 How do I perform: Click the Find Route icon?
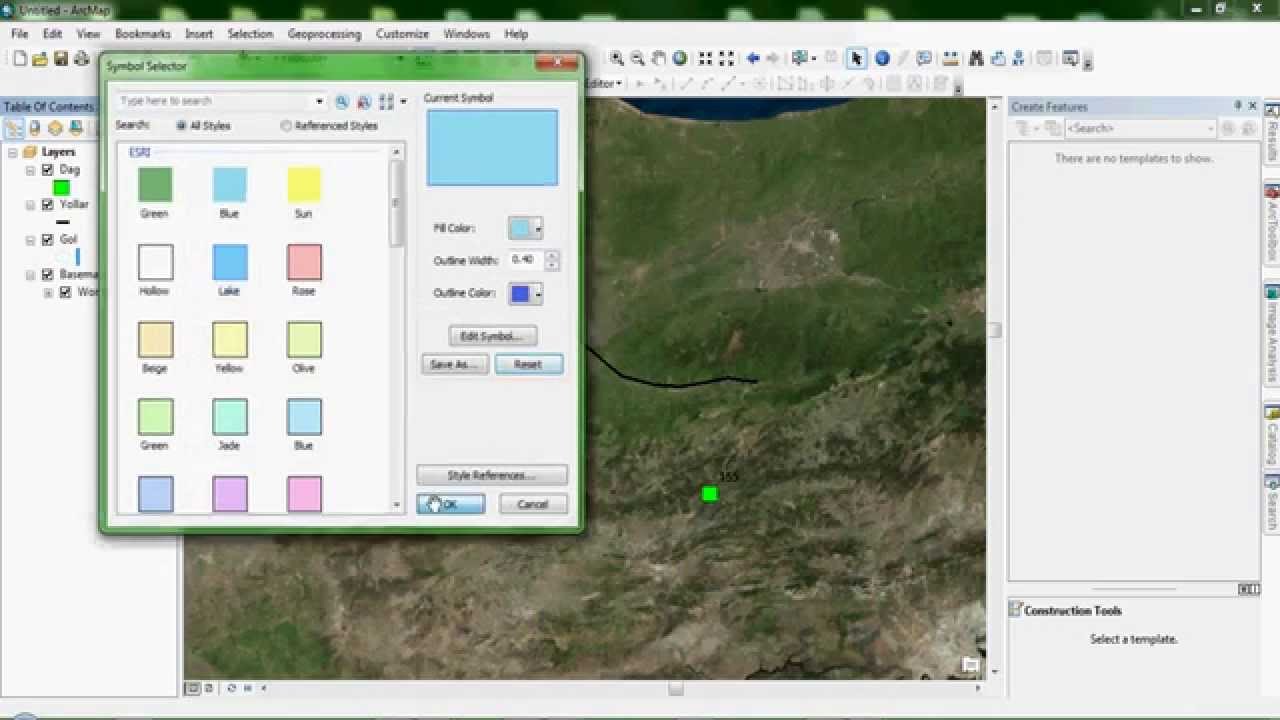coord(998,58)
